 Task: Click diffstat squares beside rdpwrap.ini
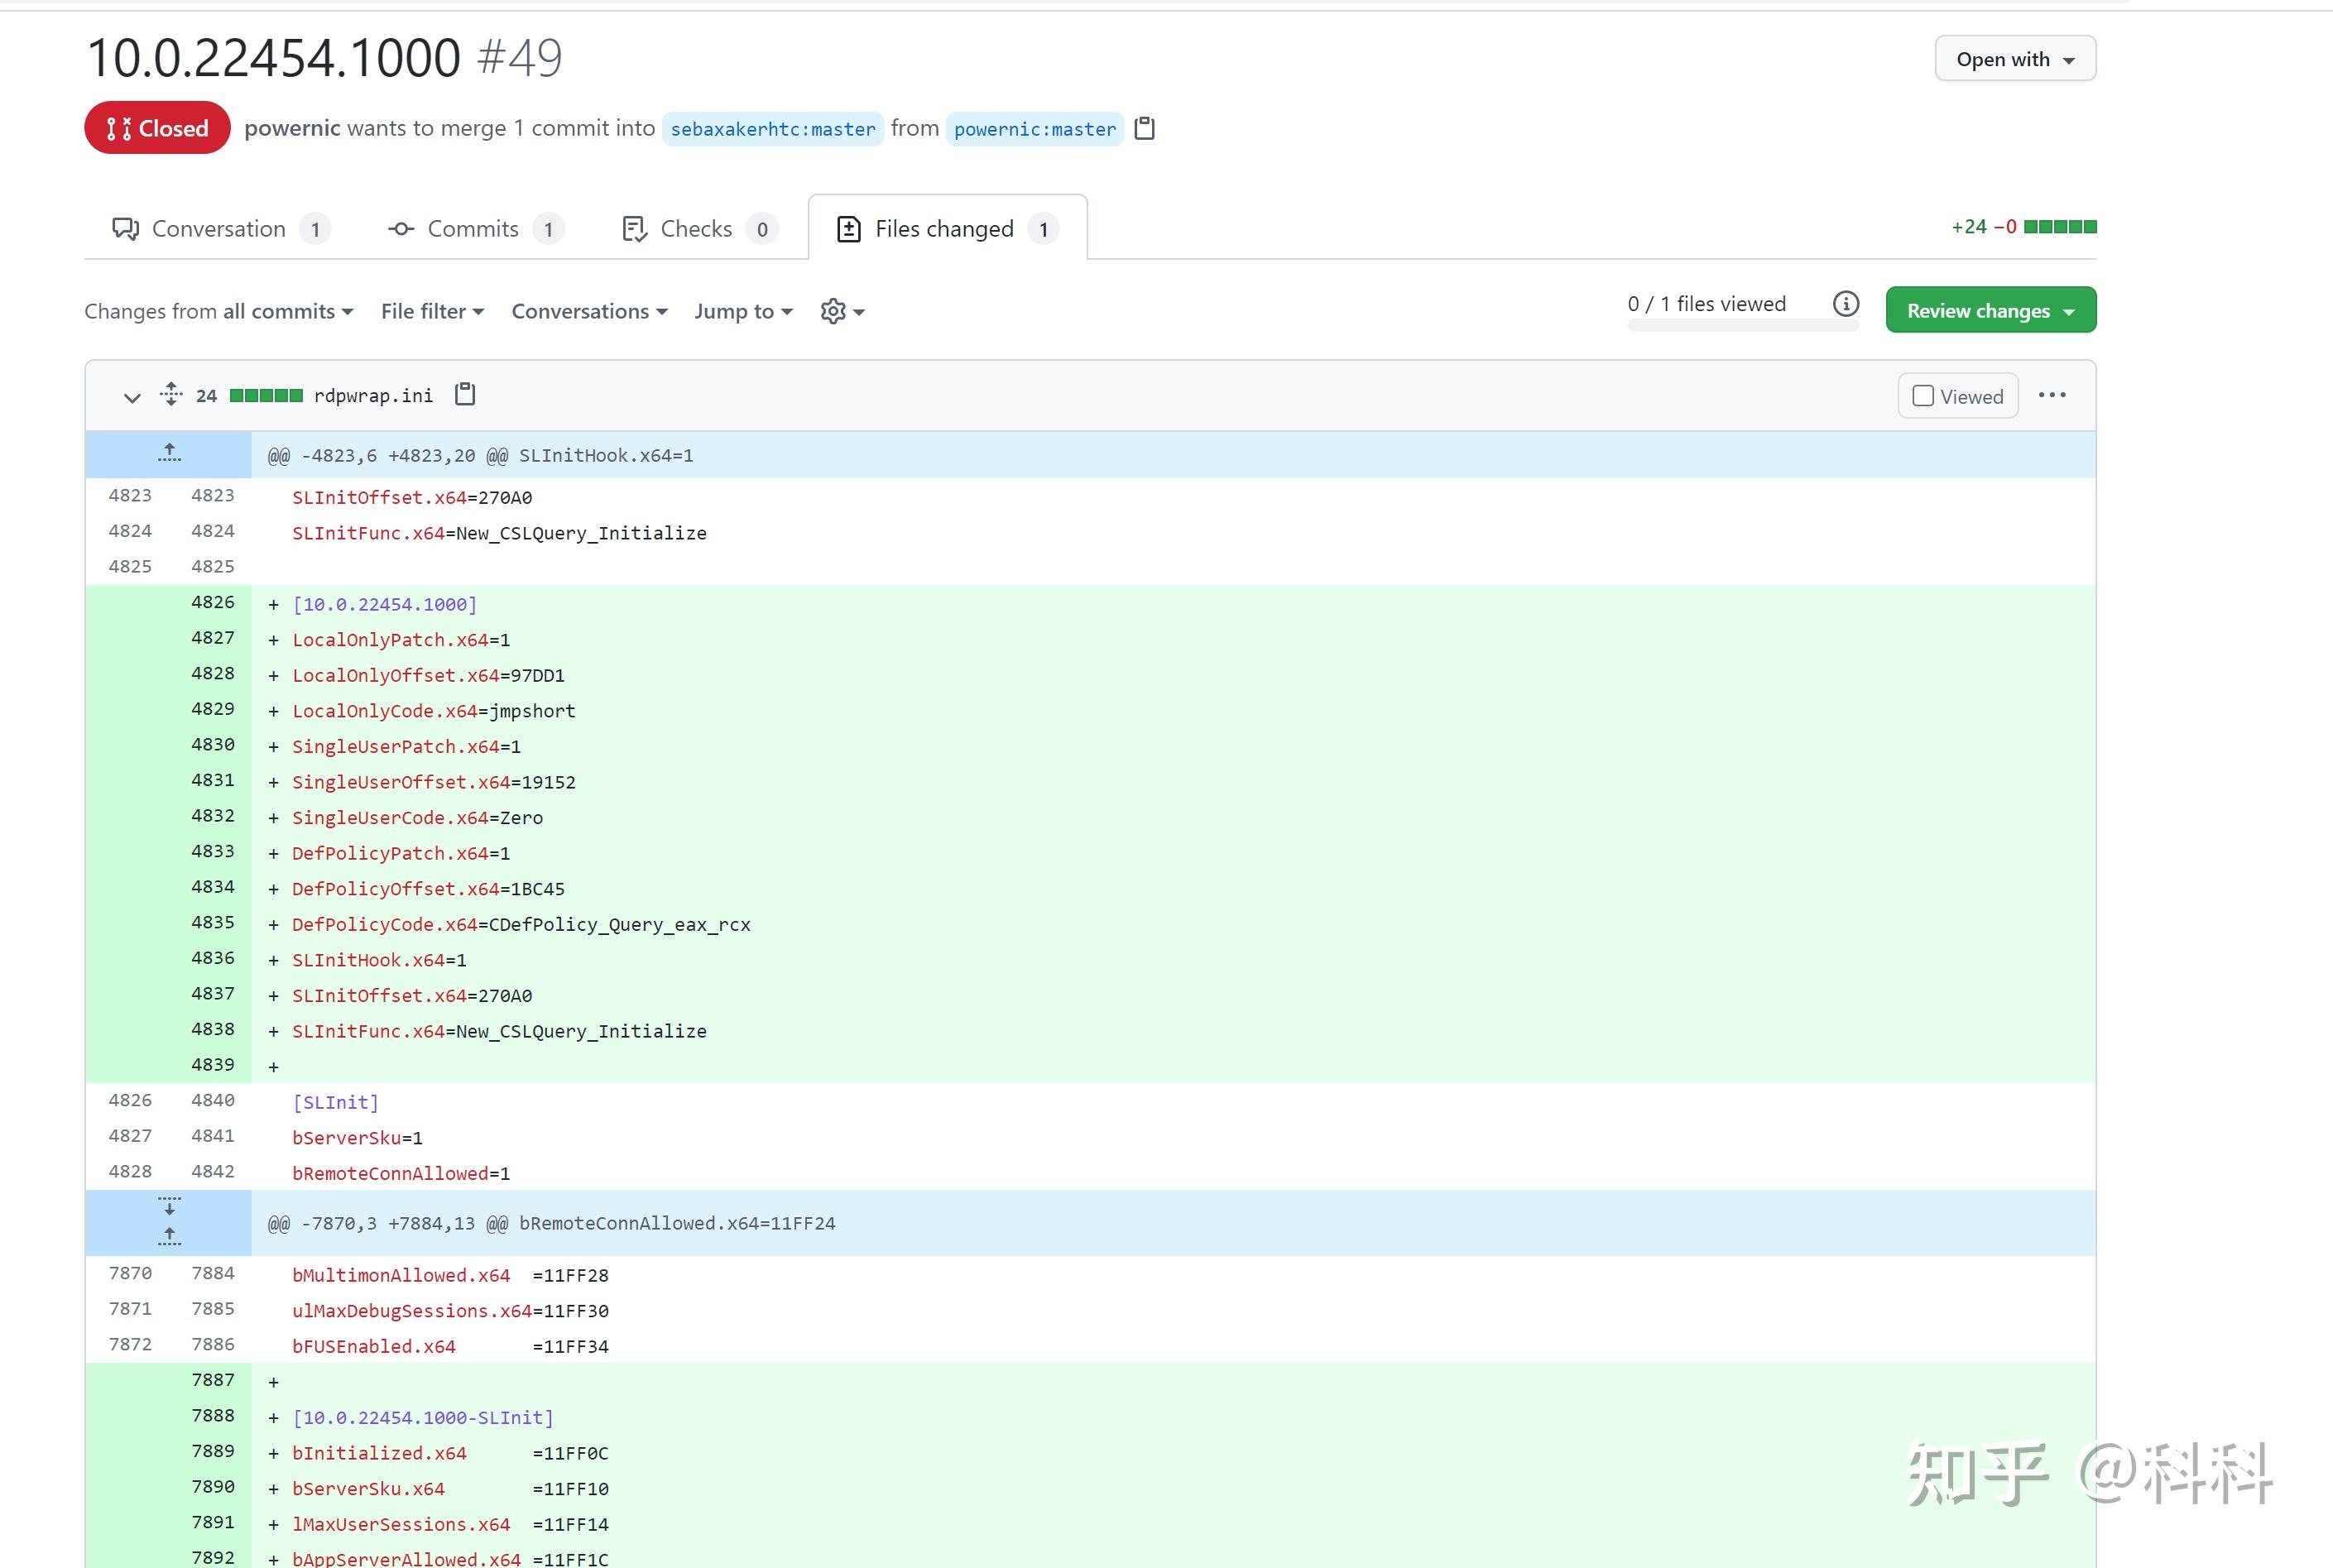click(x=266, y=395)
